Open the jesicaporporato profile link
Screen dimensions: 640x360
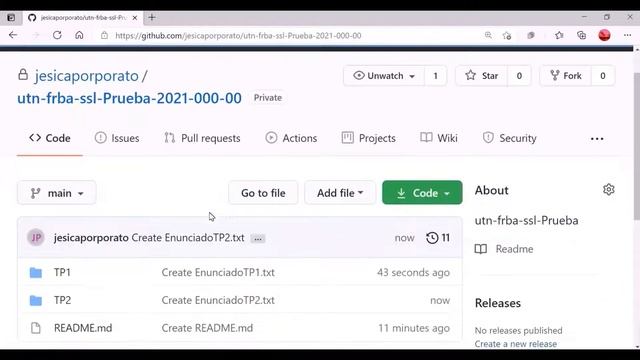click(x=87, y=76)
